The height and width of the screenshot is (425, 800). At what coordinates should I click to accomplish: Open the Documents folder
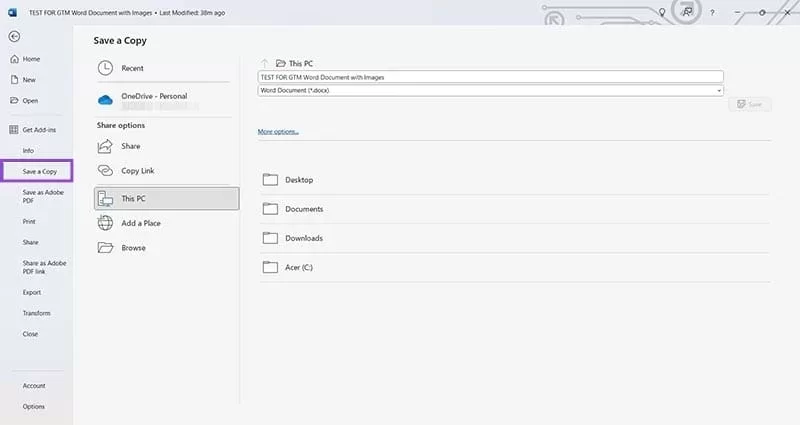pyautogui.click(x=303, y=209)
